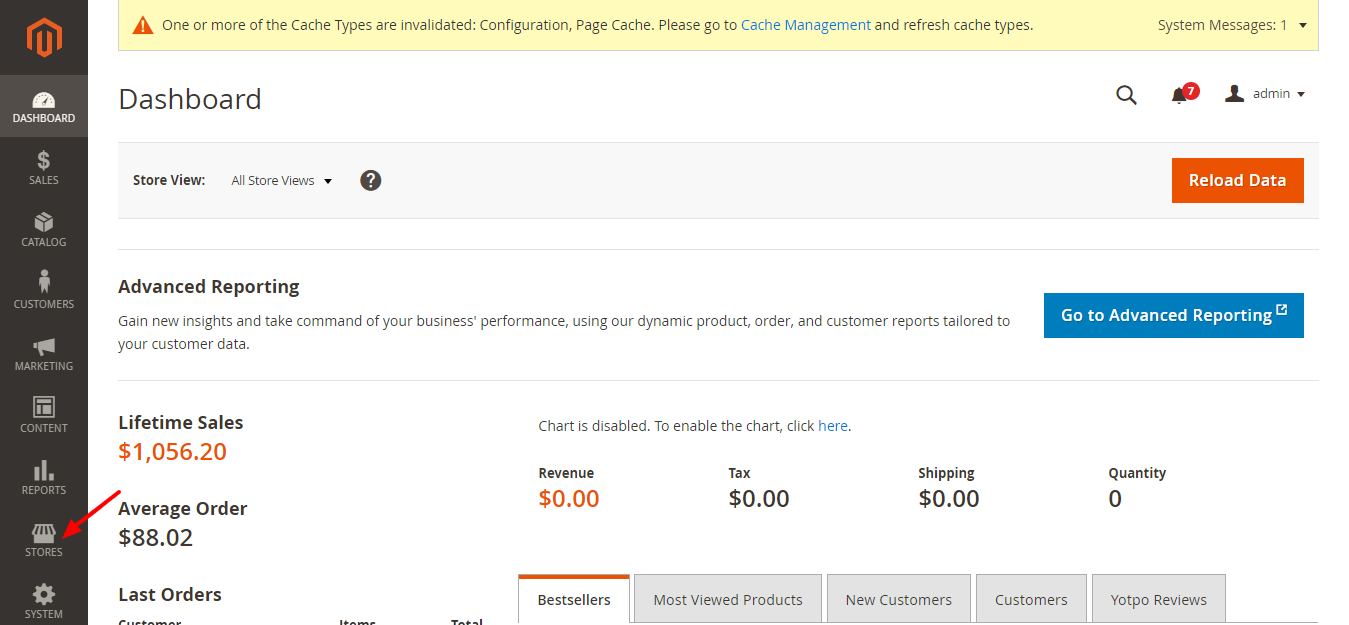The height and width of the screenshot is (625, 1349).
Task: Click Go to Advanced Reporting button
Action: click(x=1173, y=315)
